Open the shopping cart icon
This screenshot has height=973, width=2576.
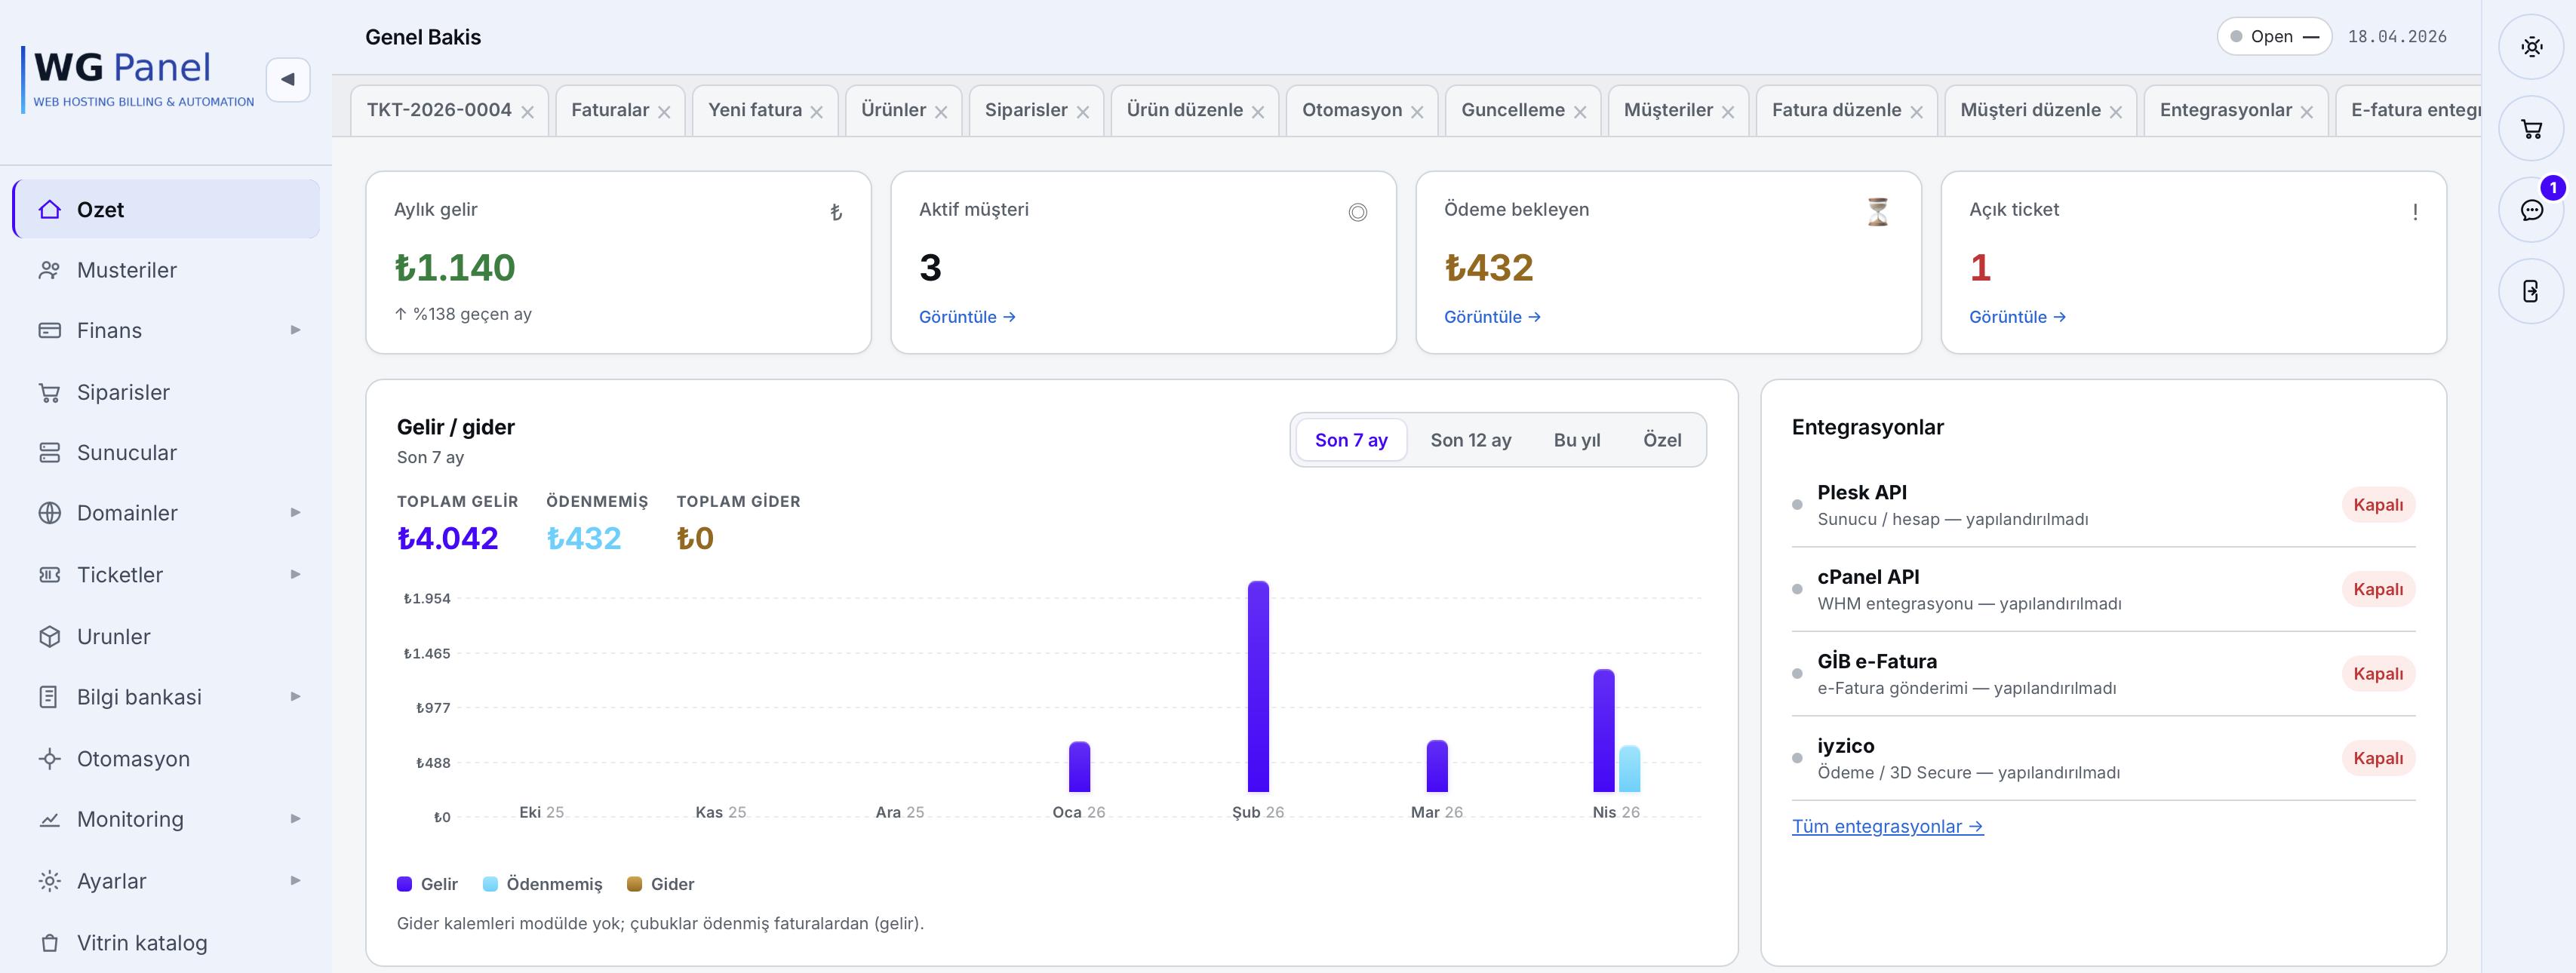pyautogui.click(x=2531, y=129)
